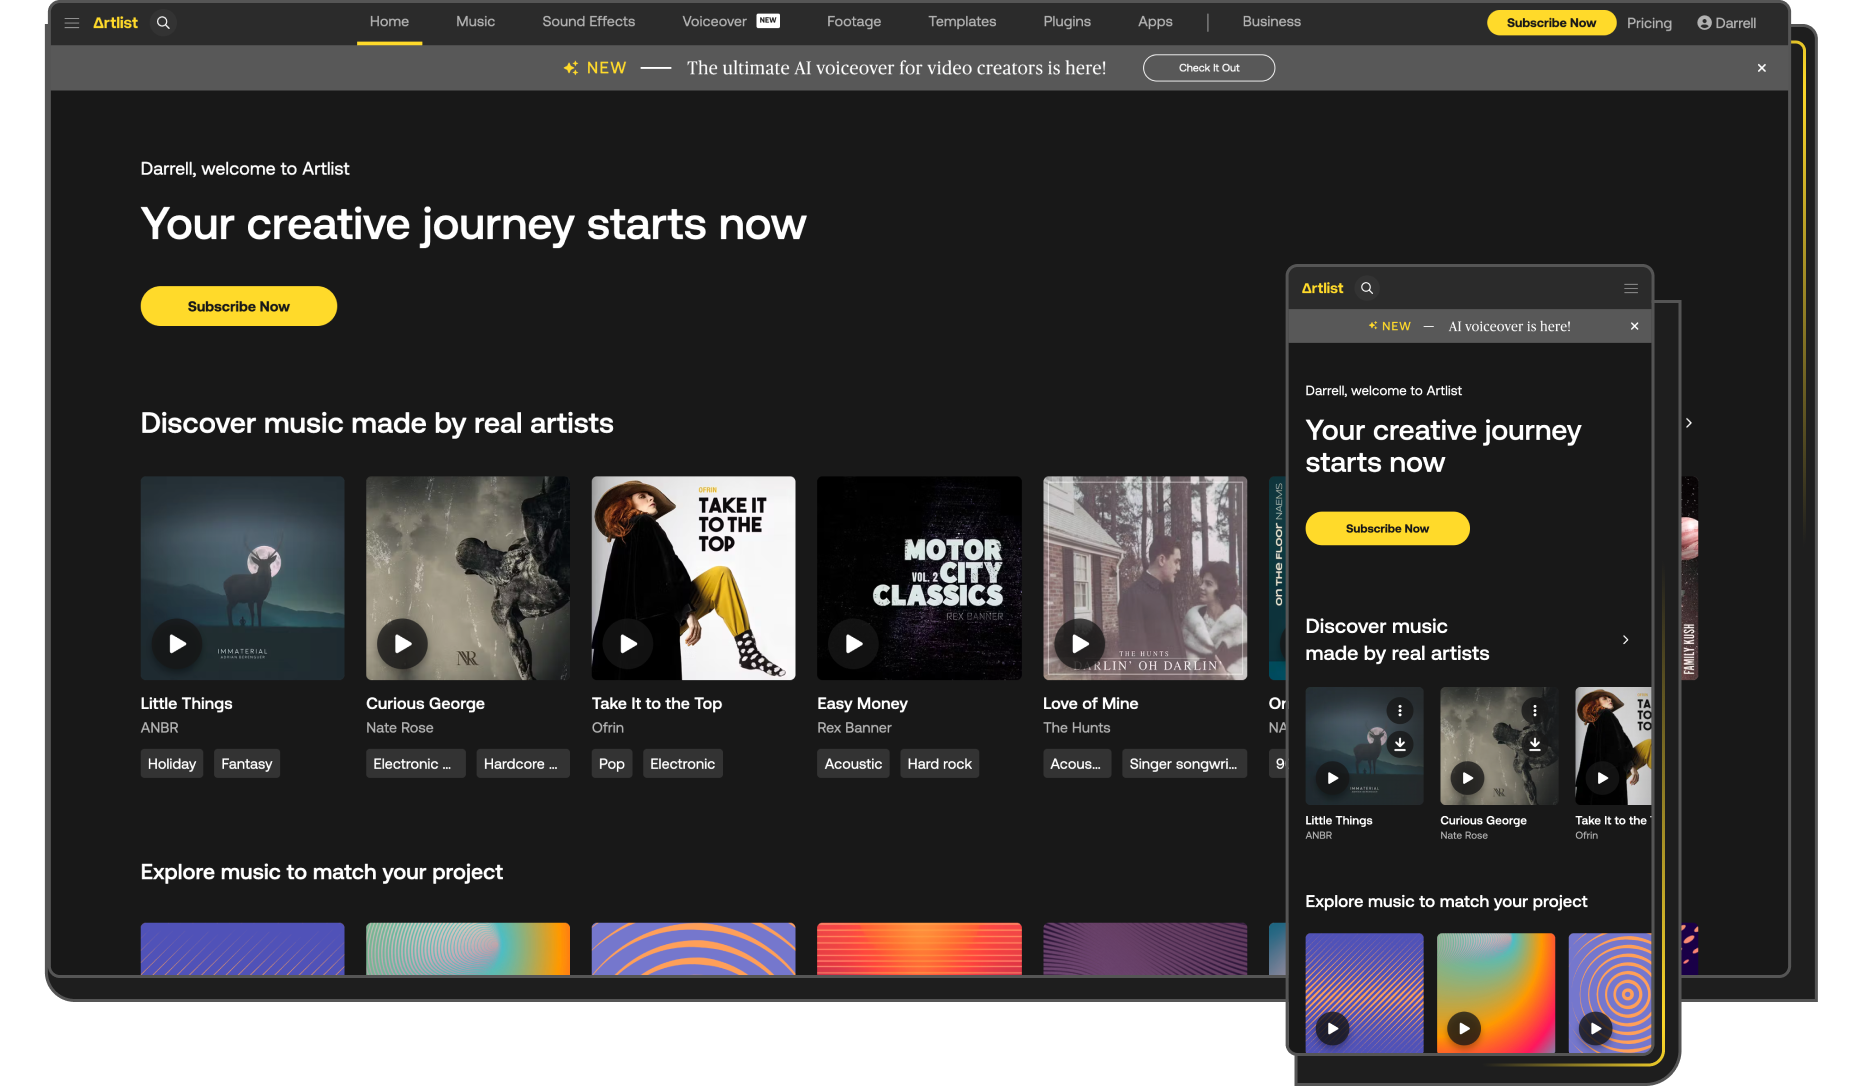
Task: Select the Hard rock tag
Action: tap(939, 764)
